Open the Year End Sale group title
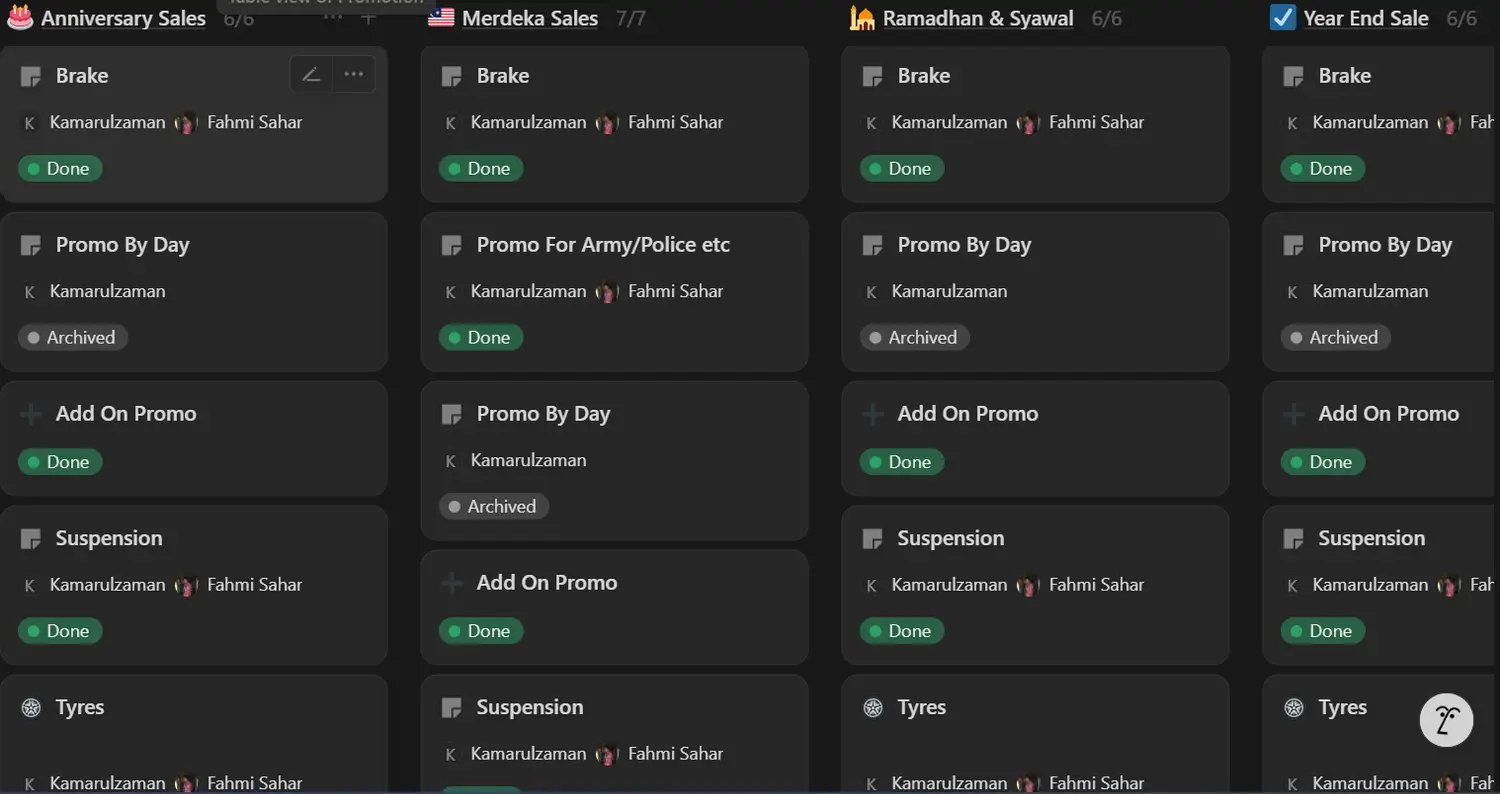Screen dimensions: 1500x794 [1366, 18]
